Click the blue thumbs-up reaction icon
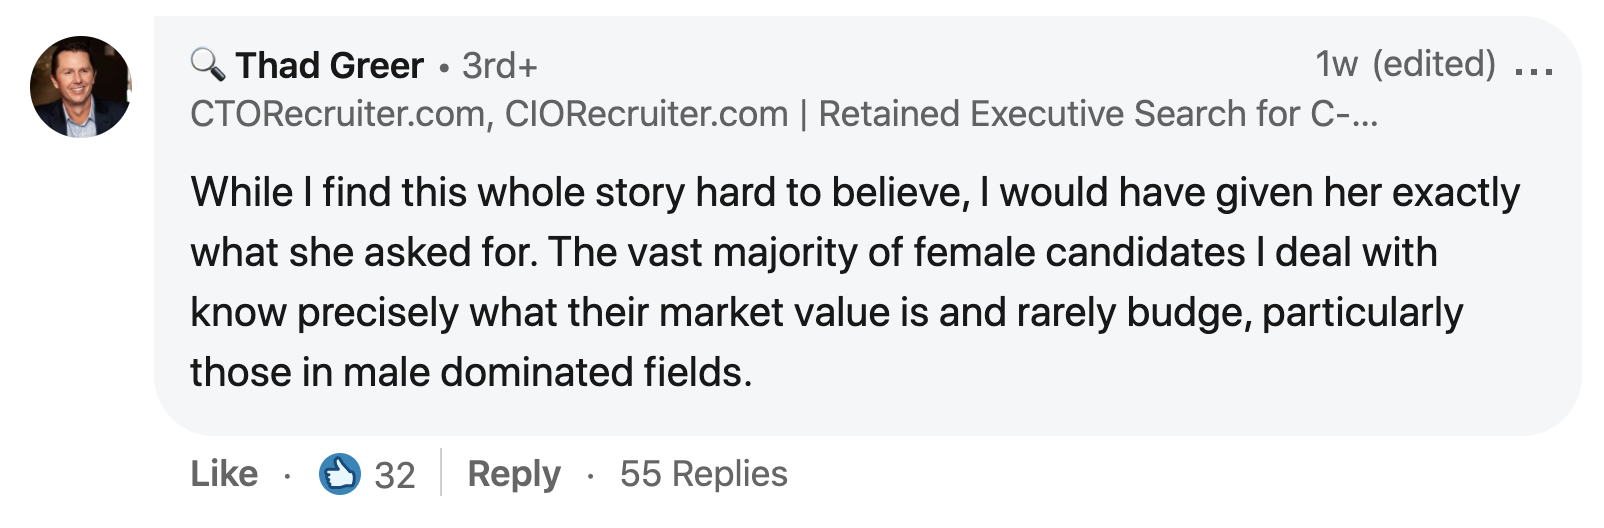The width and height of the screenshot is (1604, 528). 340,474
